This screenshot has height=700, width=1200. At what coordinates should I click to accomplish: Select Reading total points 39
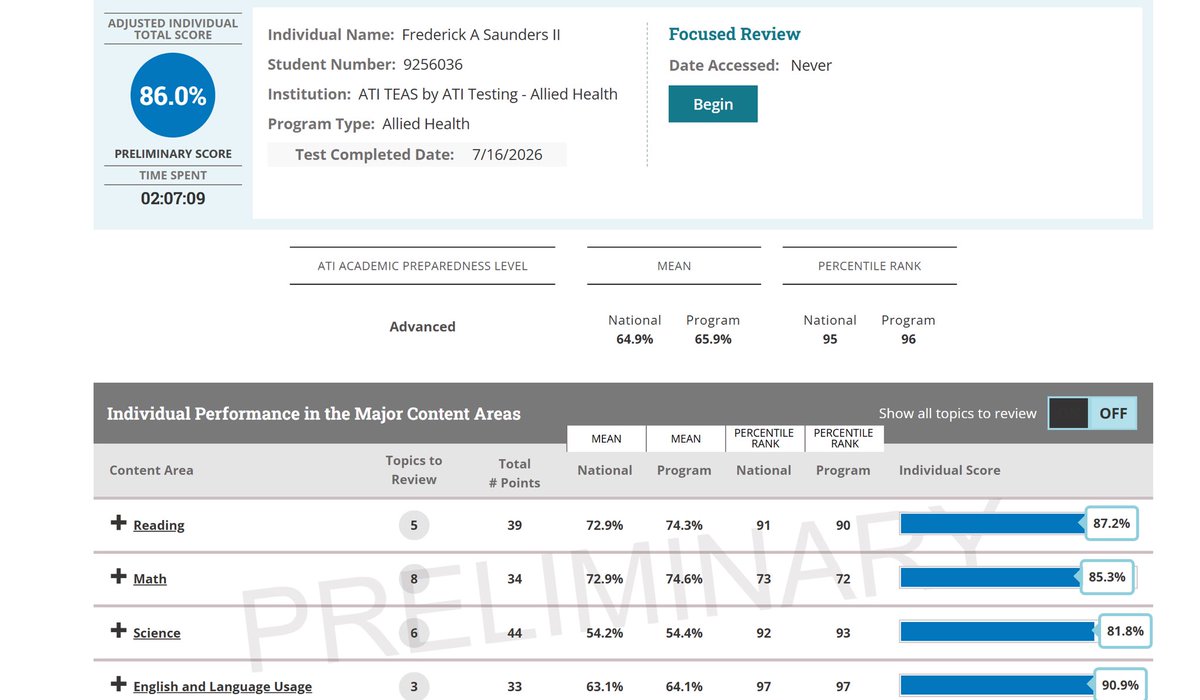[514, 525]
